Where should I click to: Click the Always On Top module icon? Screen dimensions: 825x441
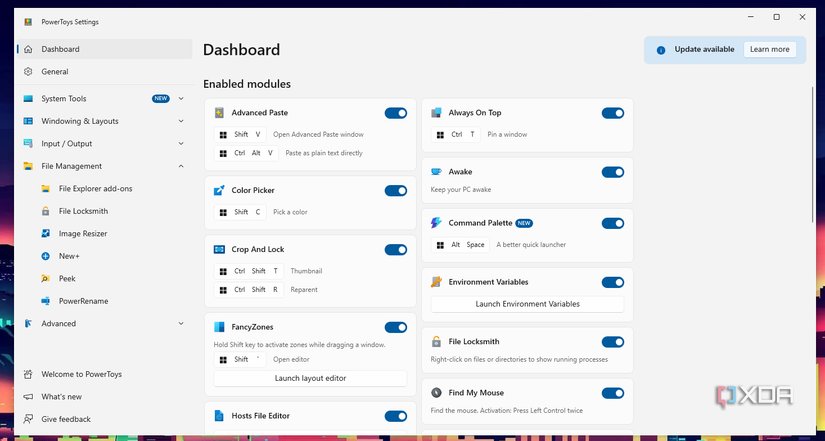(436, 113)
